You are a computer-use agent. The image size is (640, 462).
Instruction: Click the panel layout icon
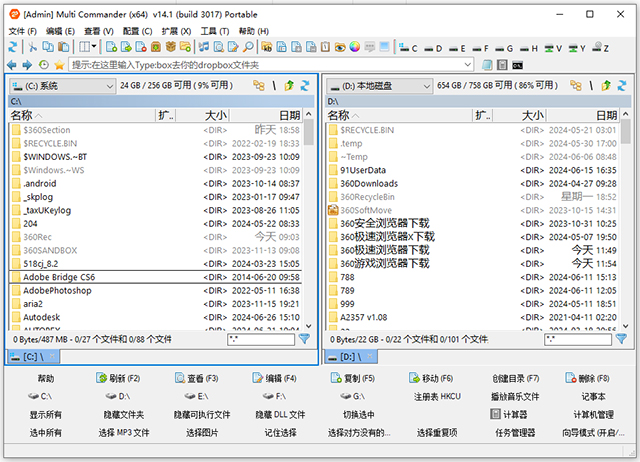(84, 47)
